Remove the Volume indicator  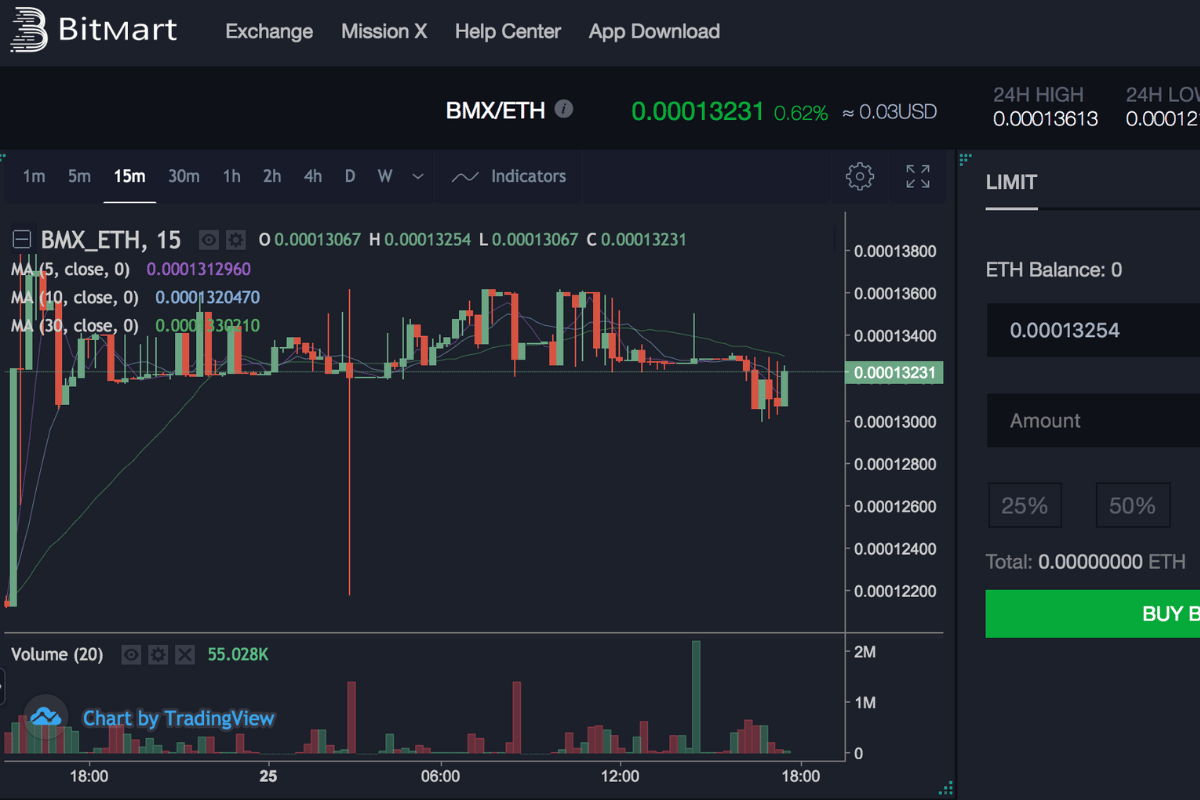185,655
